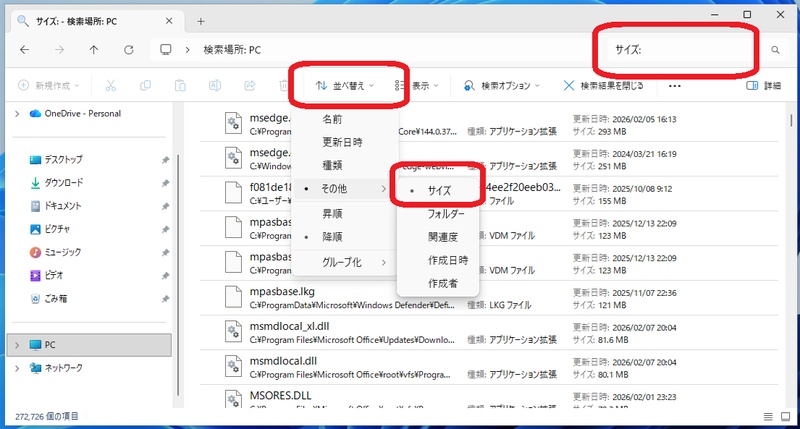The height and width of the screenshot is (429, 800).
Task: Click the Rename icon in toolbar
Action: click(x=215, y=86)
